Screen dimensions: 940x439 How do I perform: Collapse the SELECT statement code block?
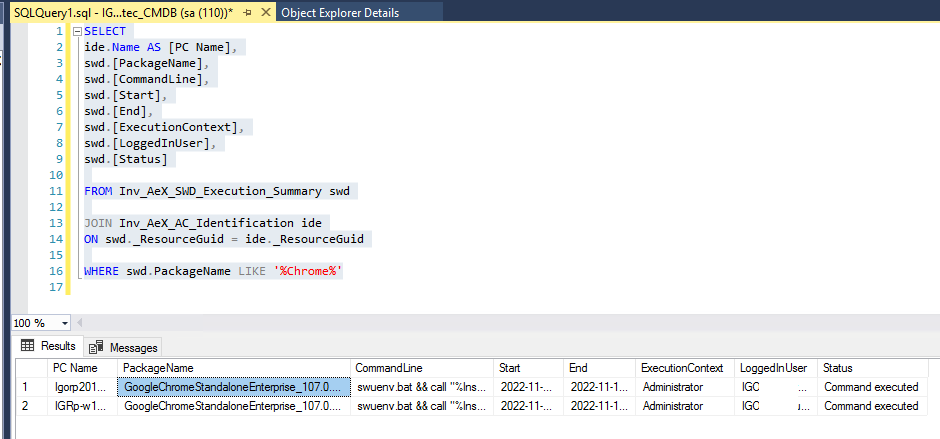(78, 31)
